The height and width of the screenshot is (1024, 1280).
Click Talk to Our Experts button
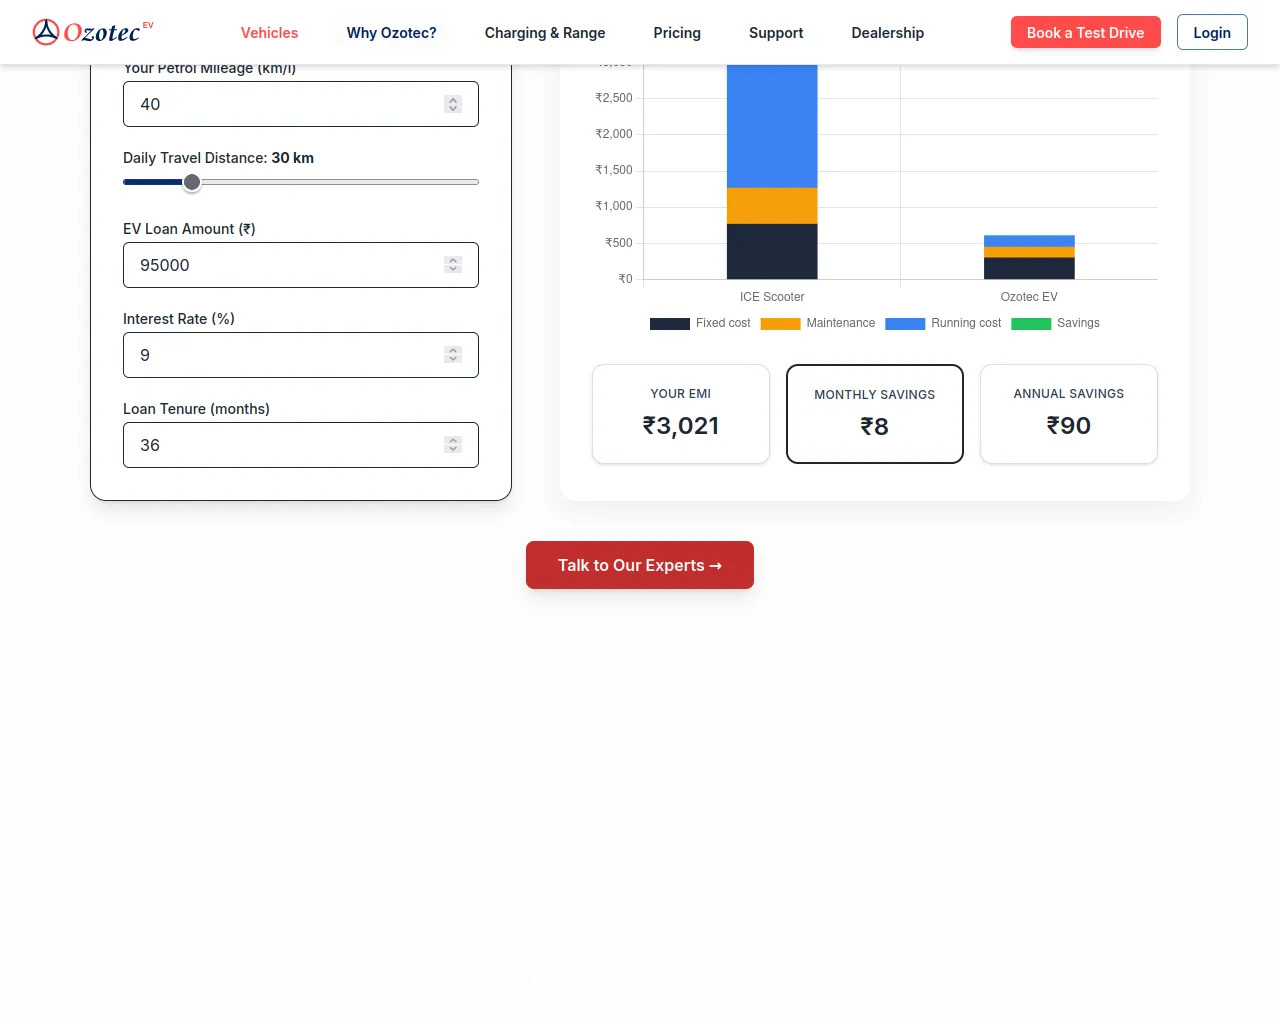click(640, 565)
